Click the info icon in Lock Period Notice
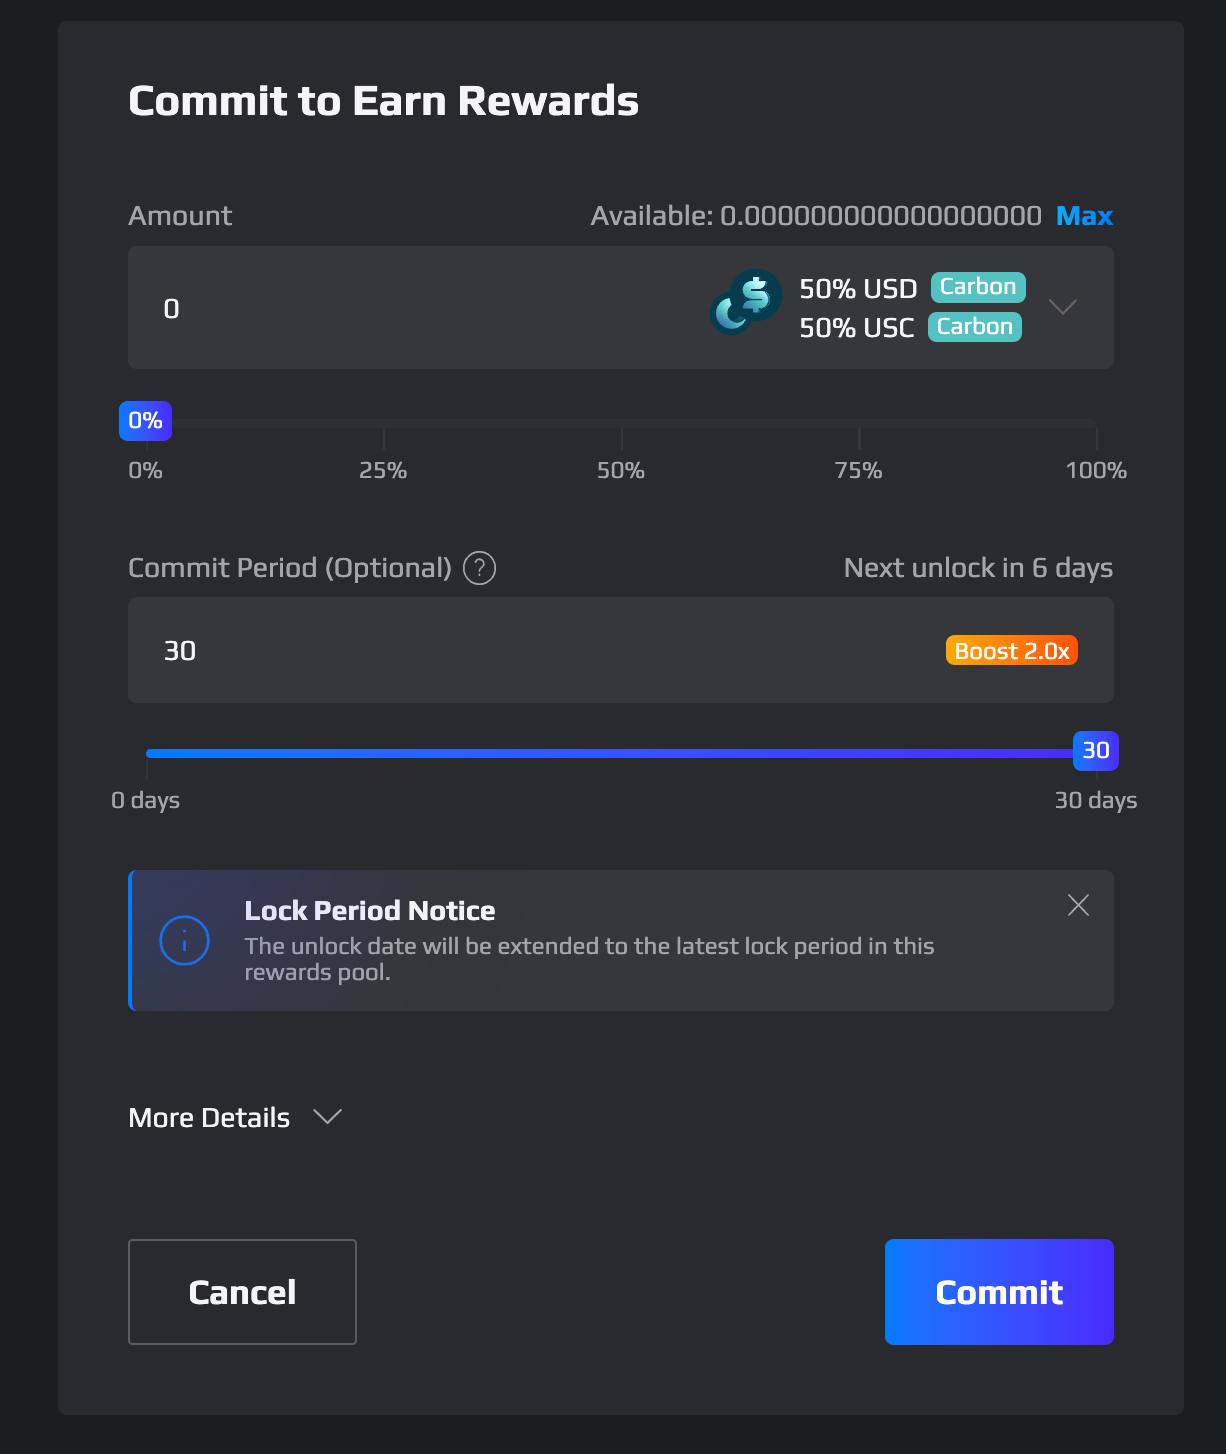The image size is (1226, 1454). point(185,941)
